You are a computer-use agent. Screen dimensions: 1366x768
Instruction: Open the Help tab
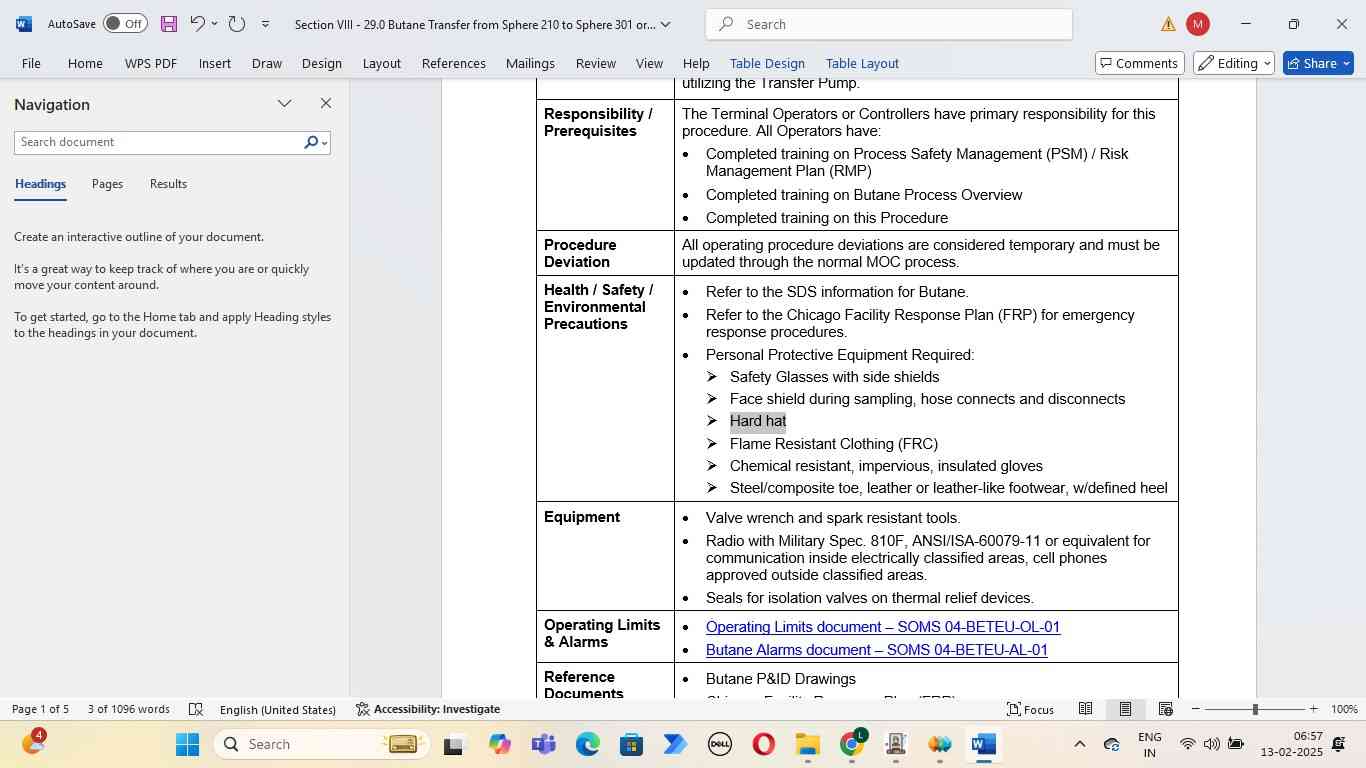(x=696, y=63)
